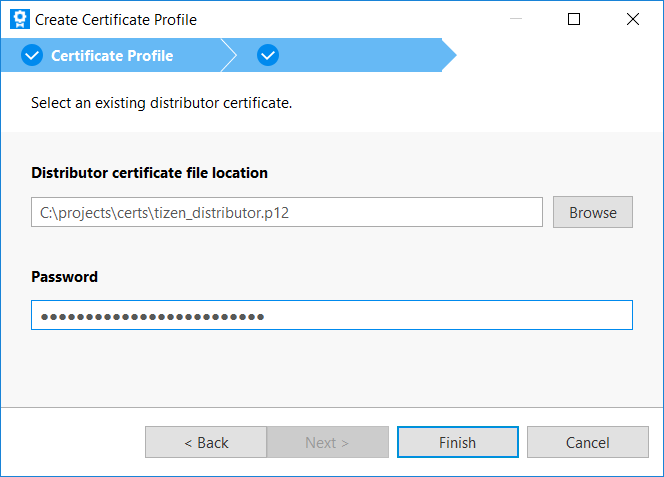Focus the distributor certificate file path field
The height and width of the screenshot is (477, 664).
(x=286, y=212)
